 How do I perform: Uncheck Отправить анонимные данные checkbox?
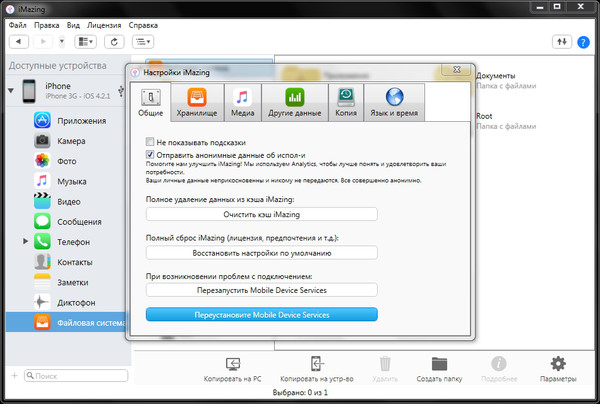click(150, 155)
